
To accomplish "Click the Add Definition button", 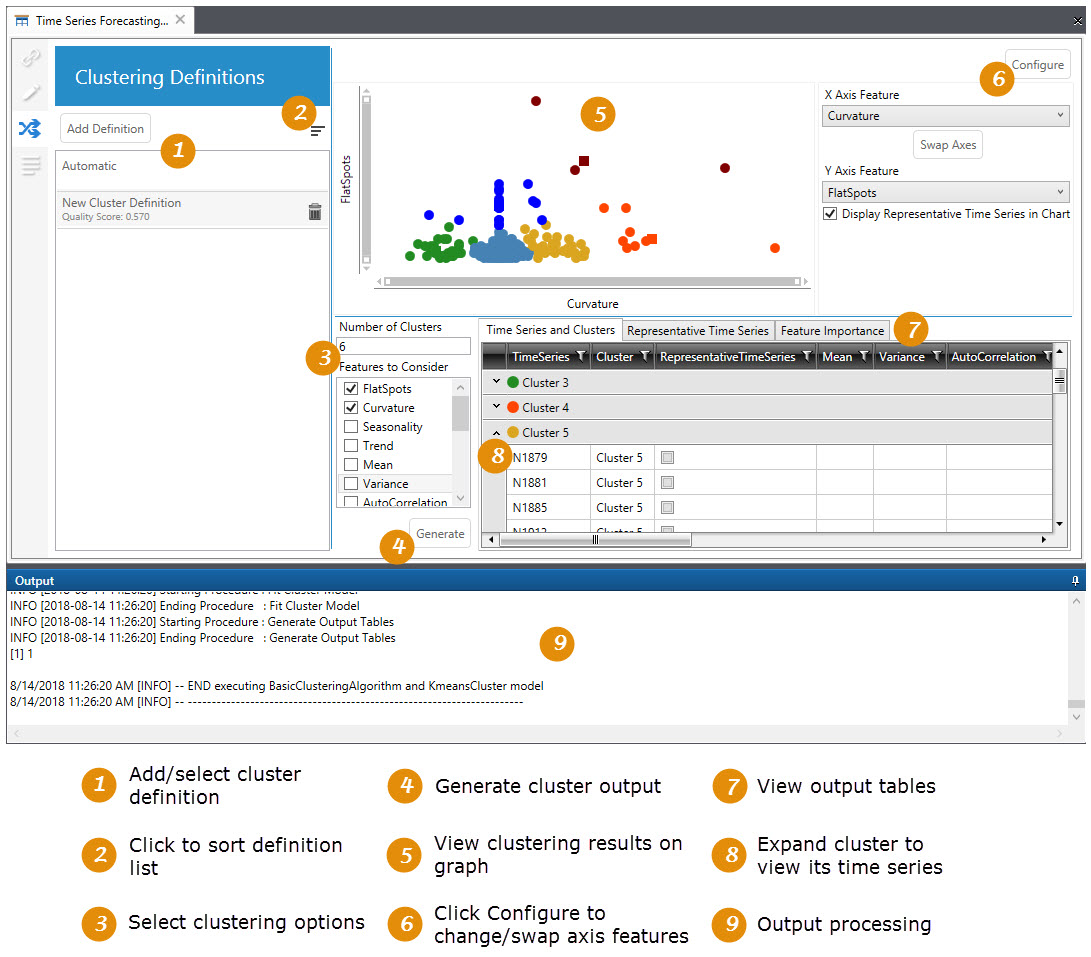I will [x=106, y=128].
